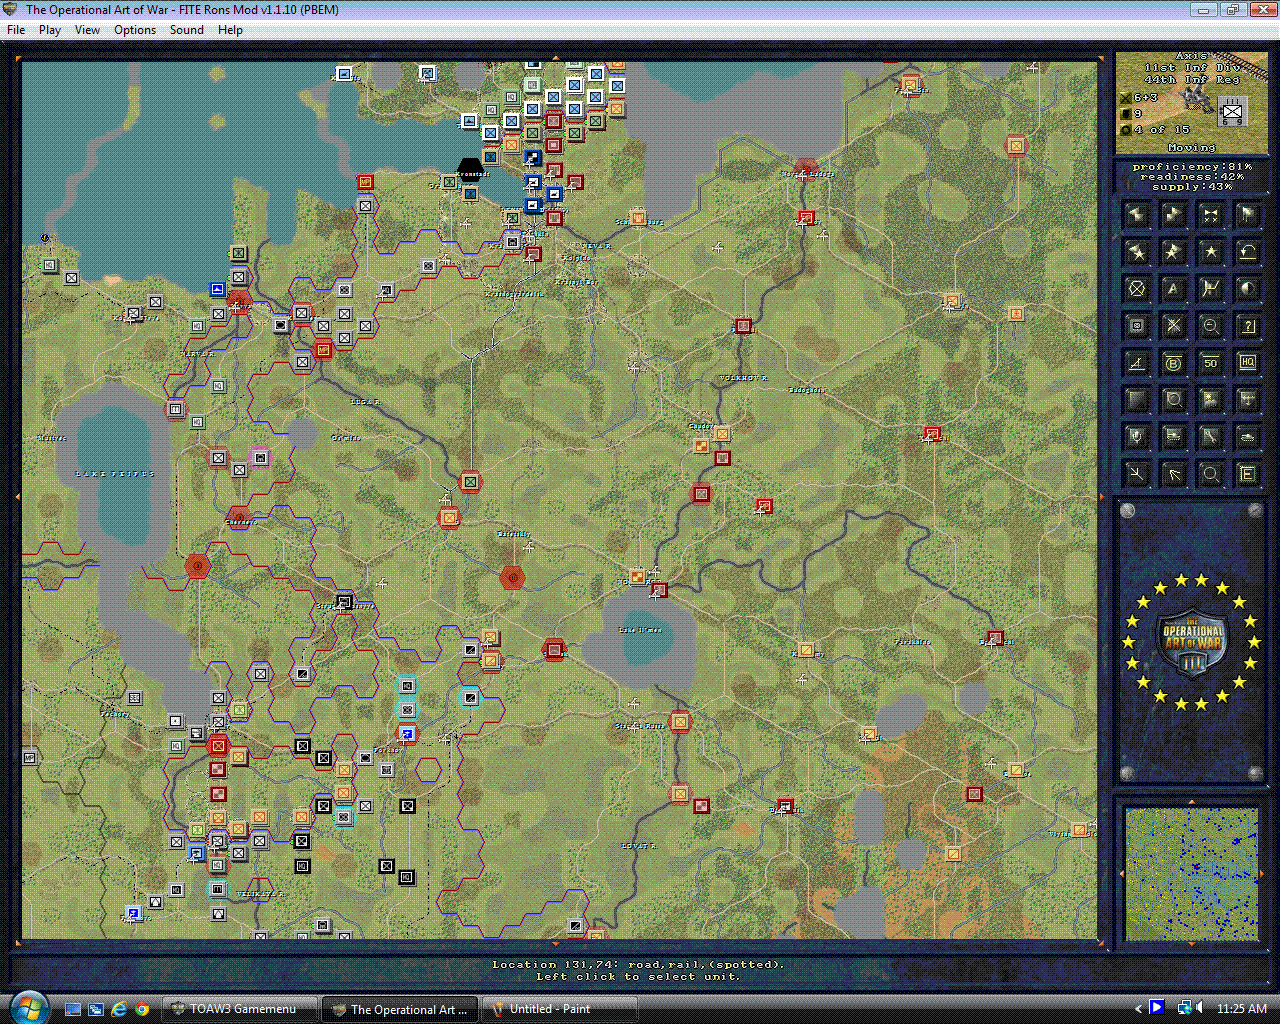This screenshot has width=1280, height=1024.
Task: Click the unit counter icon in the info panel
Action: click(x=1232, y=112)
